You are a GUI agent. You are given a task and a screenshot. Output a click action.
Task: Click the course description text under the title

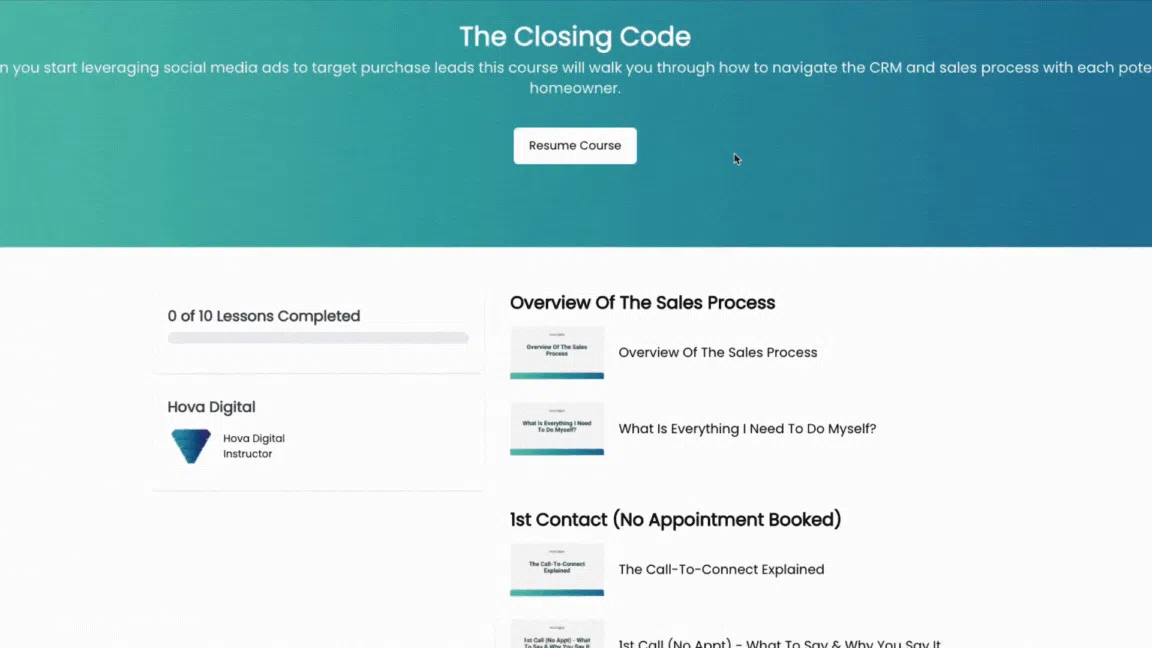tap(575, 78)
